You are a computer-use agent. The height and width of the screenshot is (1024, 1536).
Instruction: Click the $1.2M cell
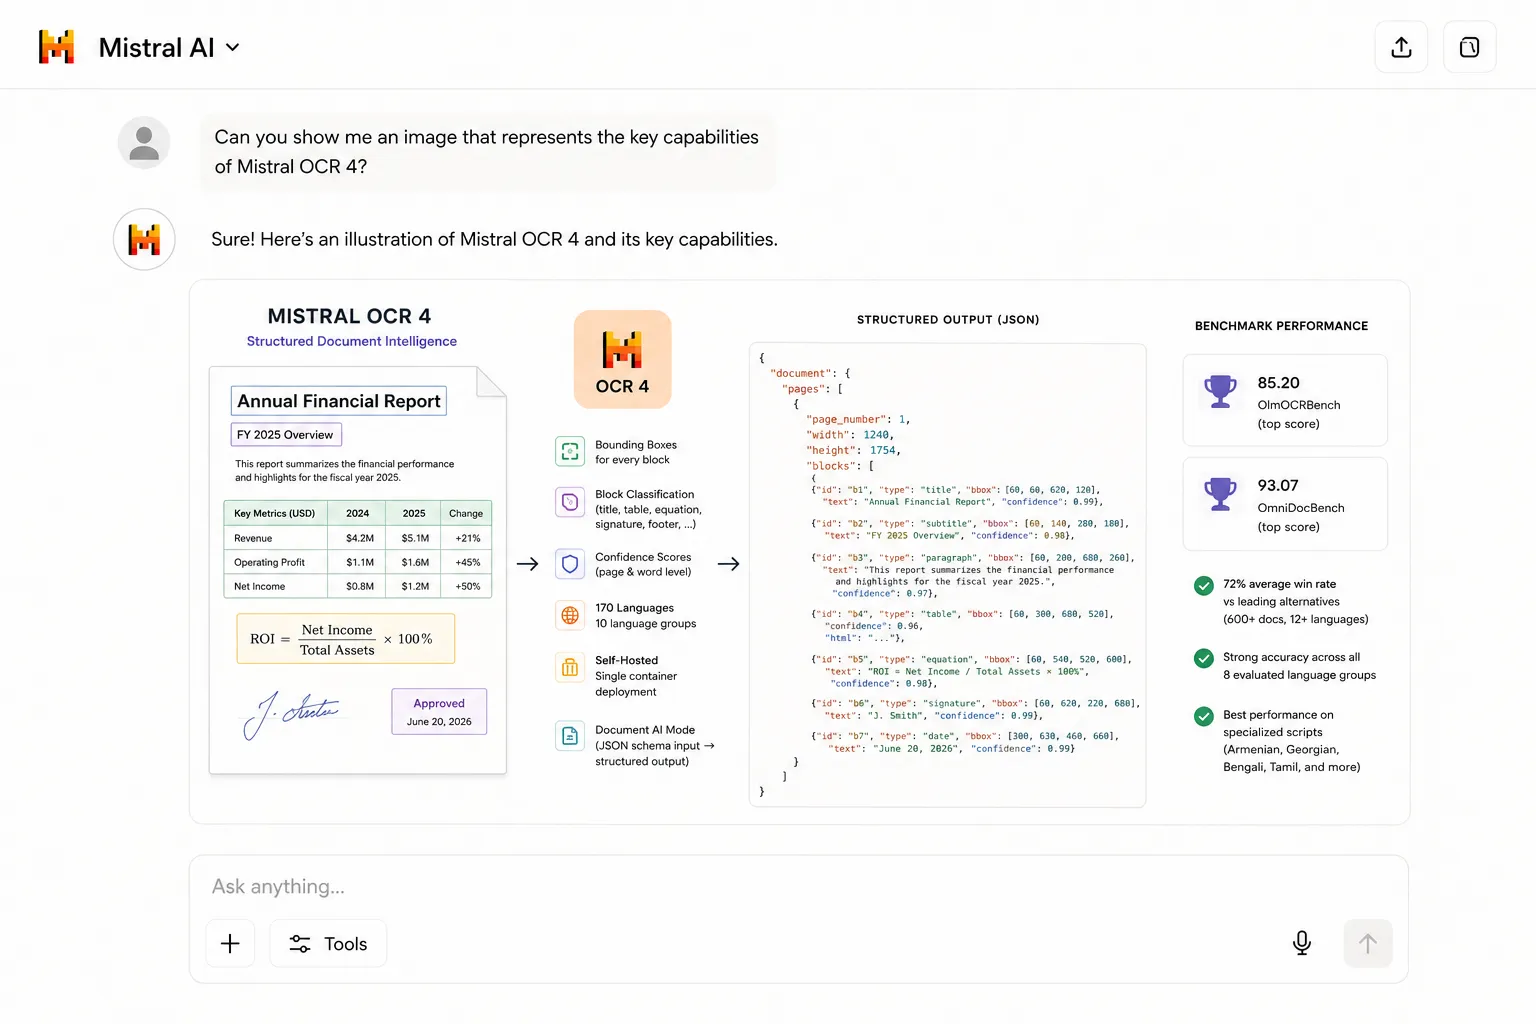415,586
